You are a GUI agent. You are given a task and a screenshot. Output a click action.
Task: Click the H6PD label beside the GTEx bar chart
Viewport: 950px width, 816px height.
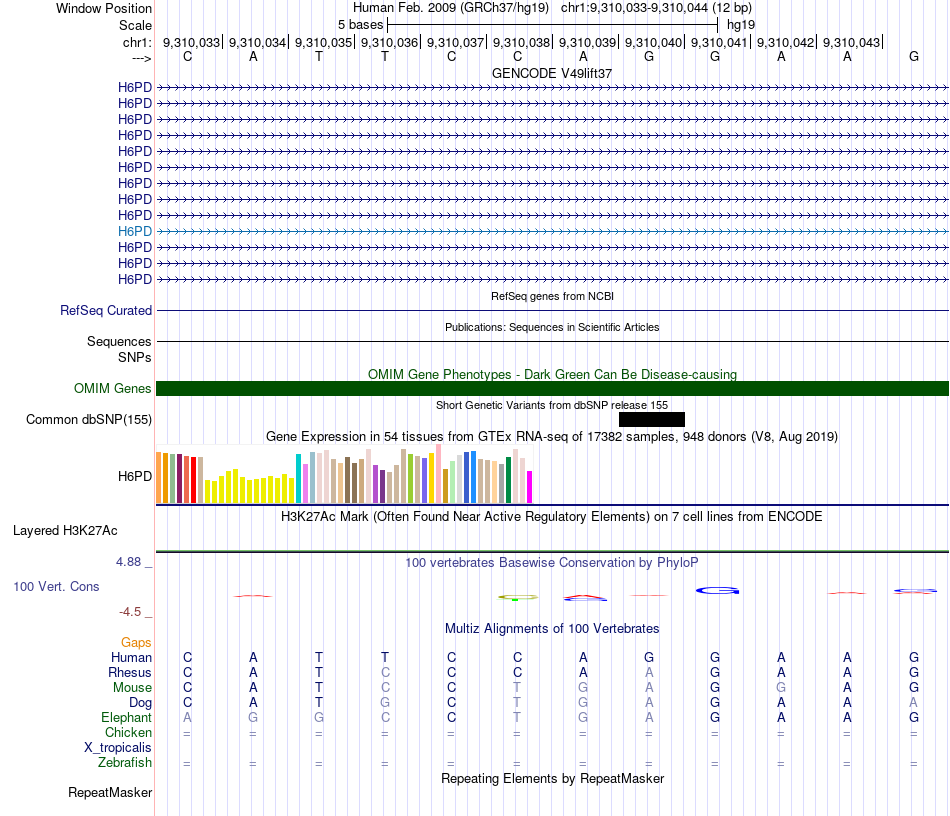point(135,476)
